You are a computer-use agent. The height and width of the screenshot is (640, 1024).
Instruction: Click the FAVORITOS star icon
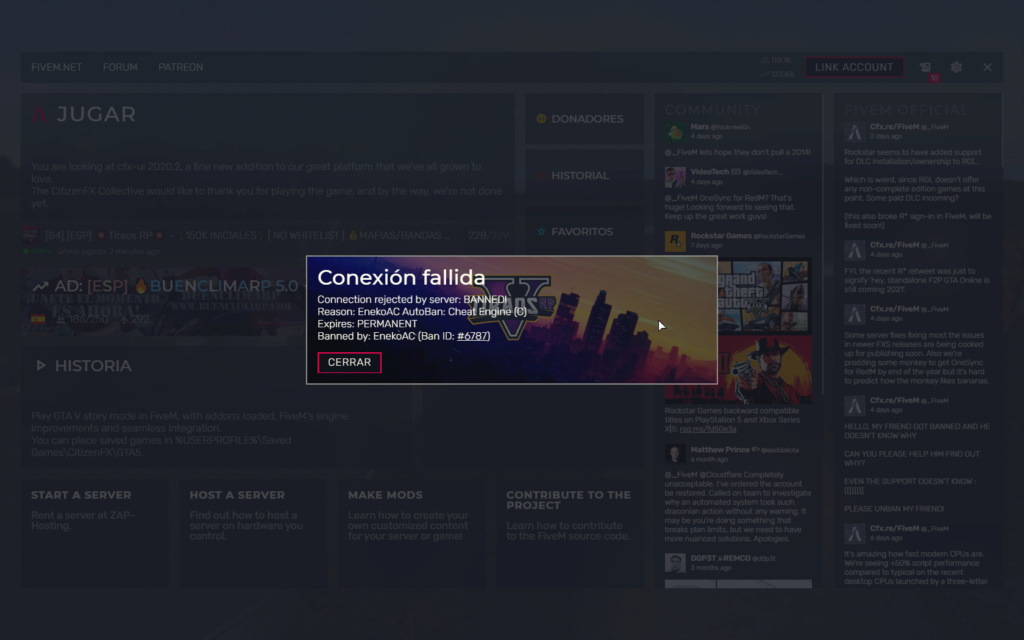pos(541,231)
